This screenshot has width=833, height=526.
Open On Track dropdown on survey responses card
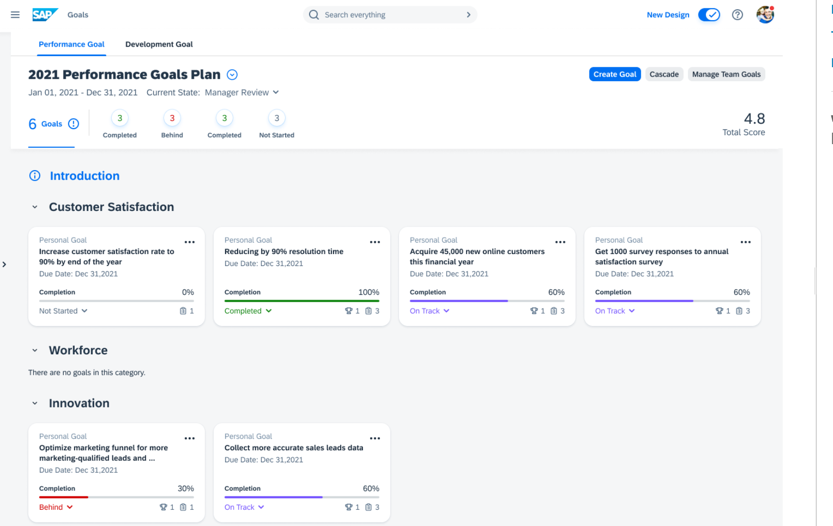click(x=615, y=311)
